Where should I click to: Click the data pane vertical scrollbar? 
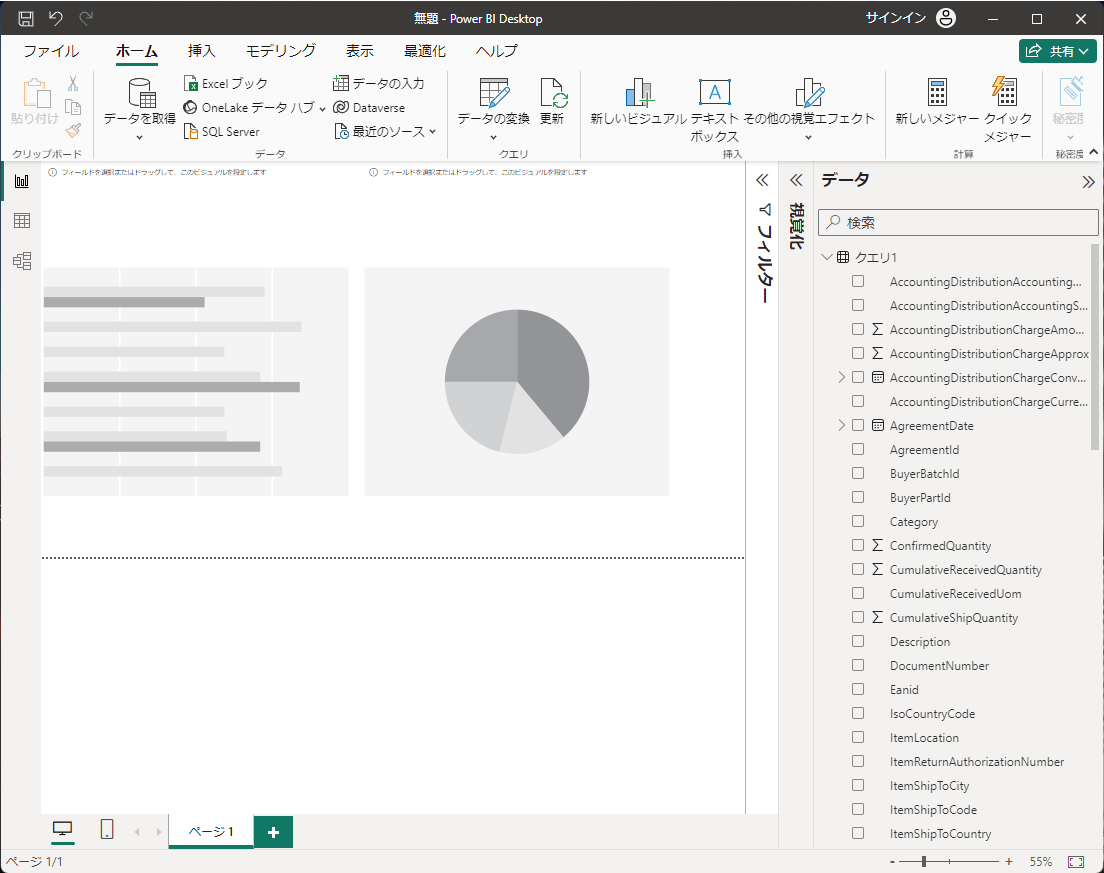[x=1094, y=346]
